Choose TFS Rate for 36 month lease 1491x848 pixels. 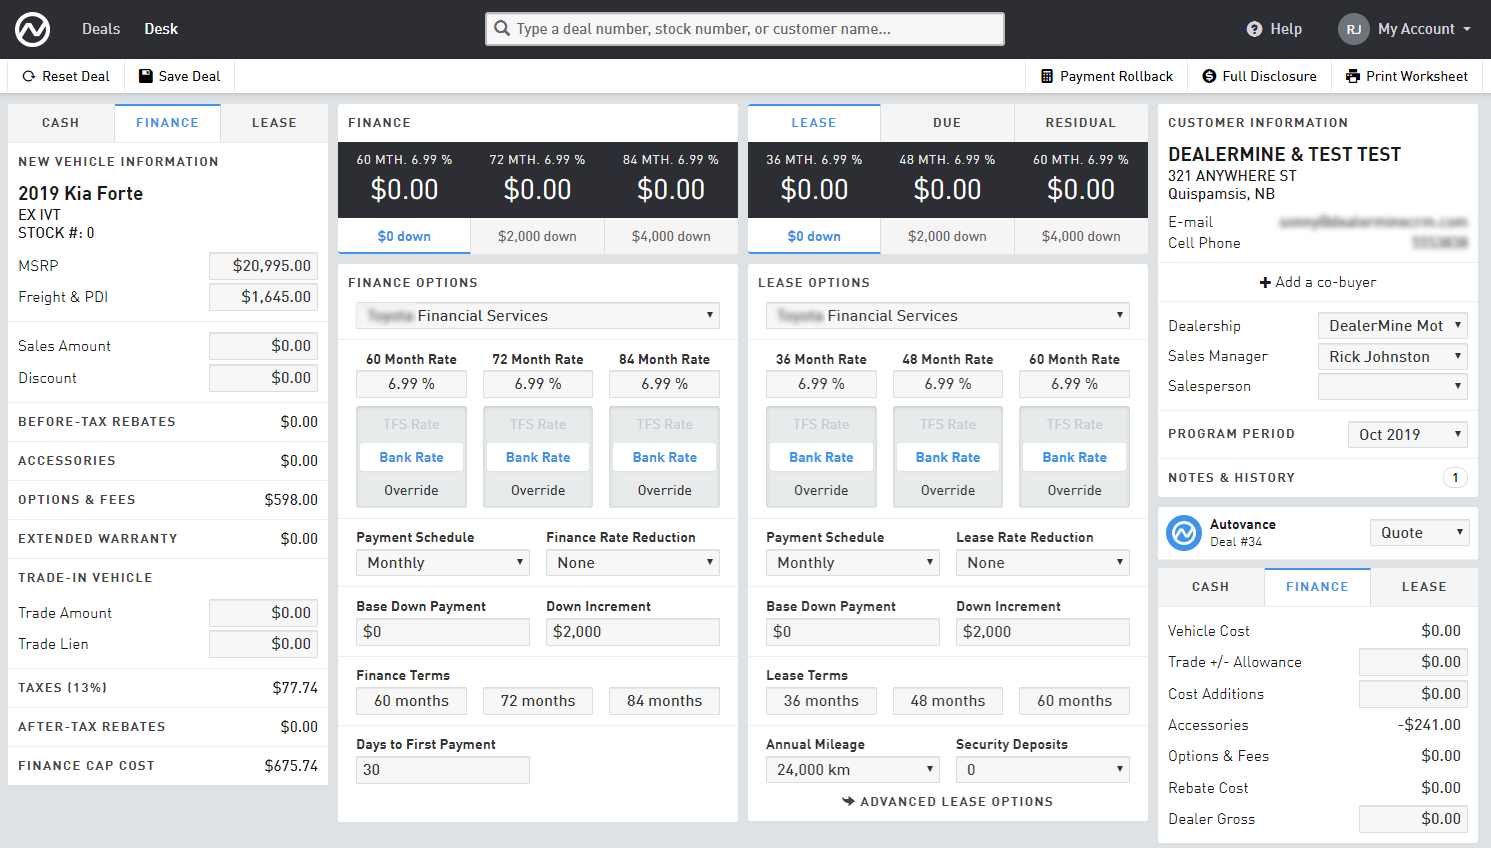click(821, 424)
